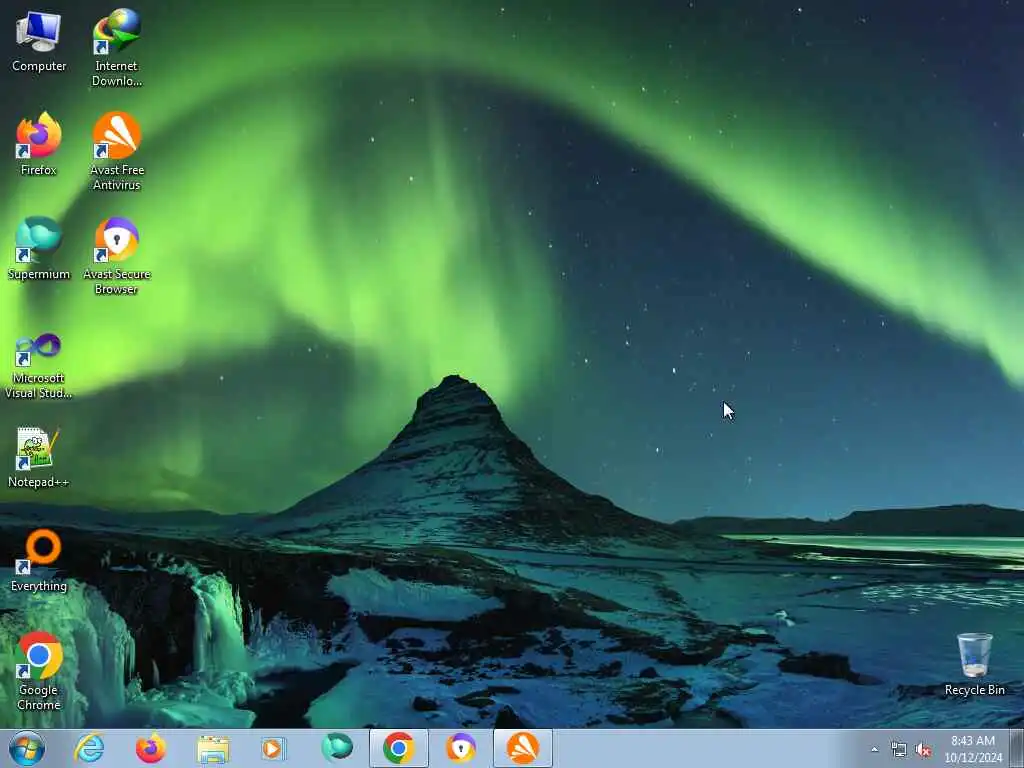Click the Show desktop button

[x=1017, y=748]
